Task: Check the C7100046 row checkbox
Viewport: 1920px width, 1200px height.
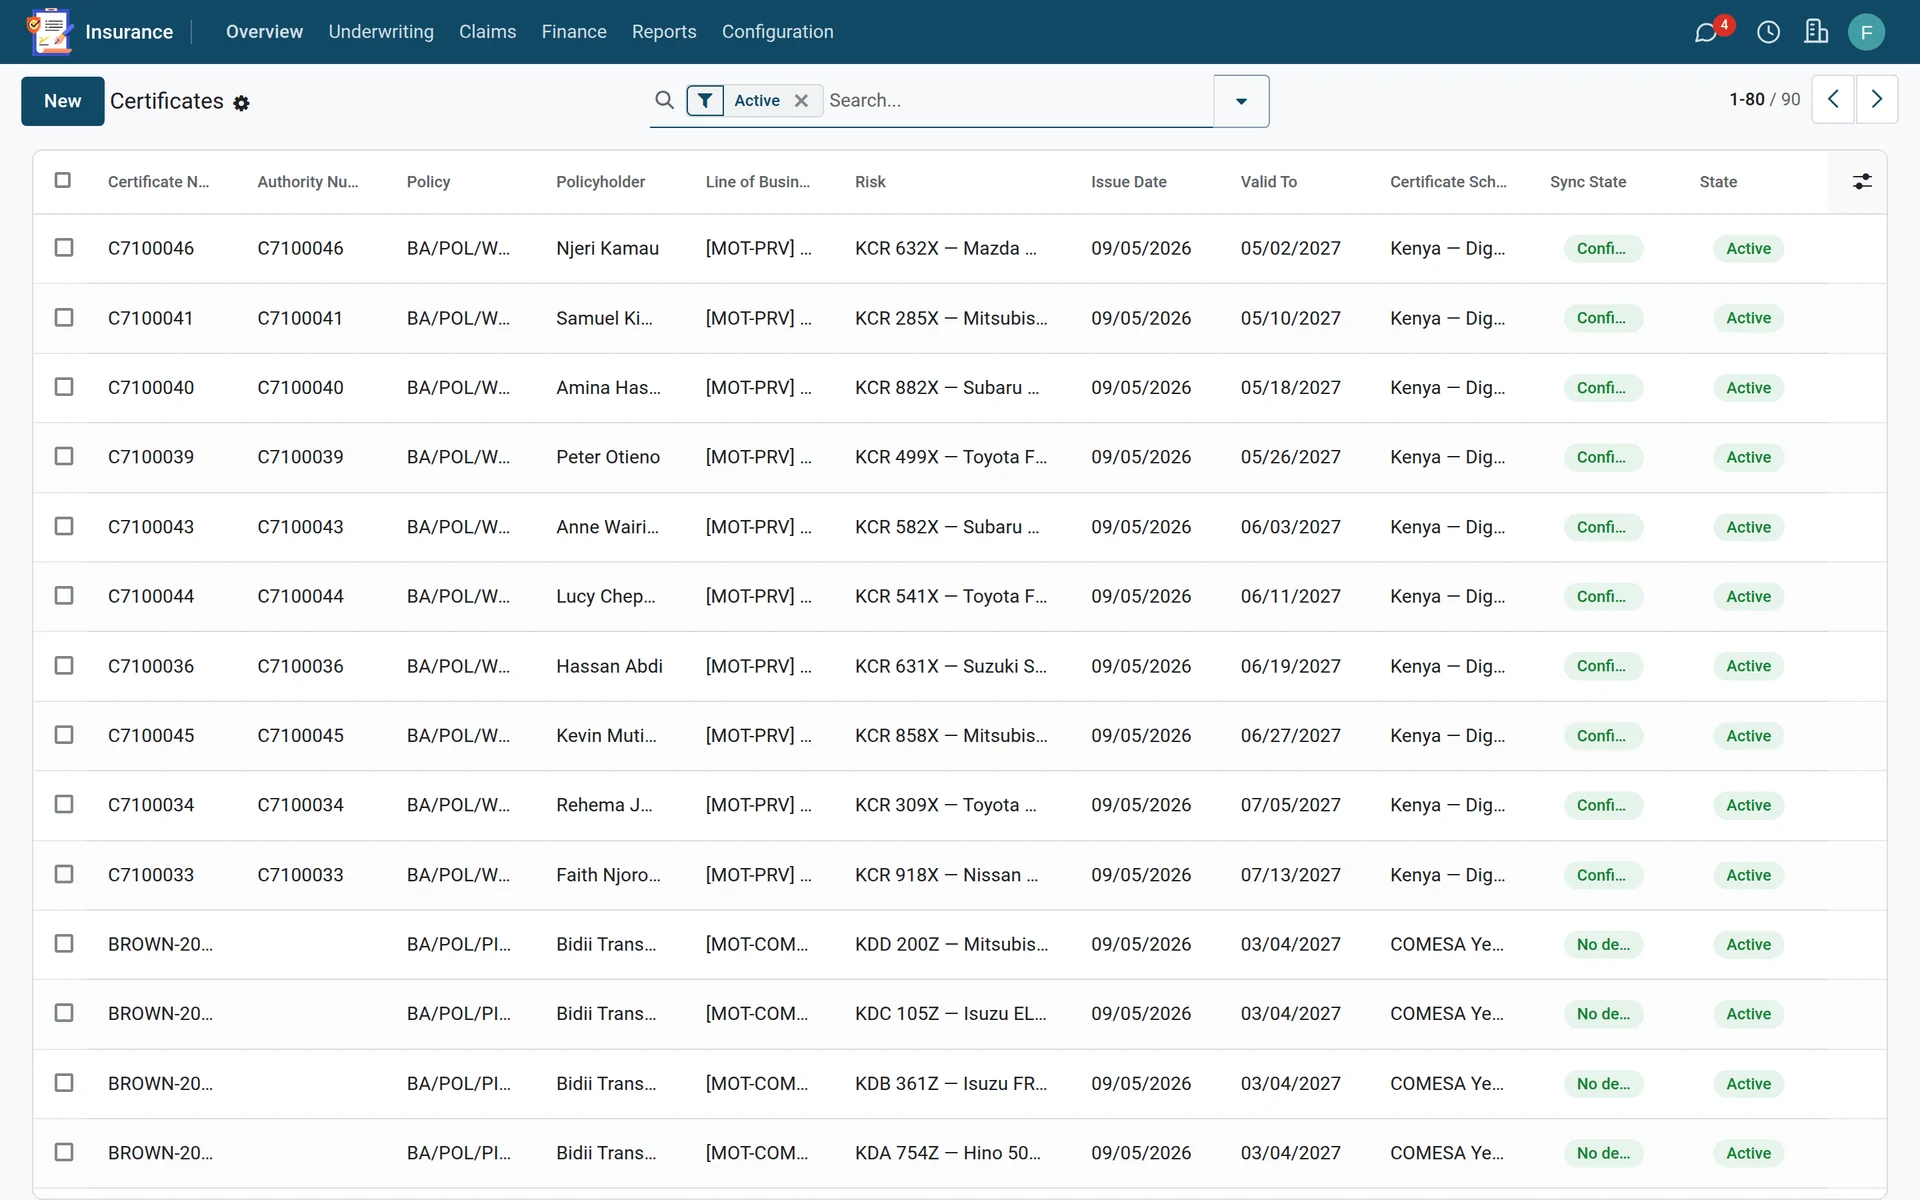Action: pos(64,247)
